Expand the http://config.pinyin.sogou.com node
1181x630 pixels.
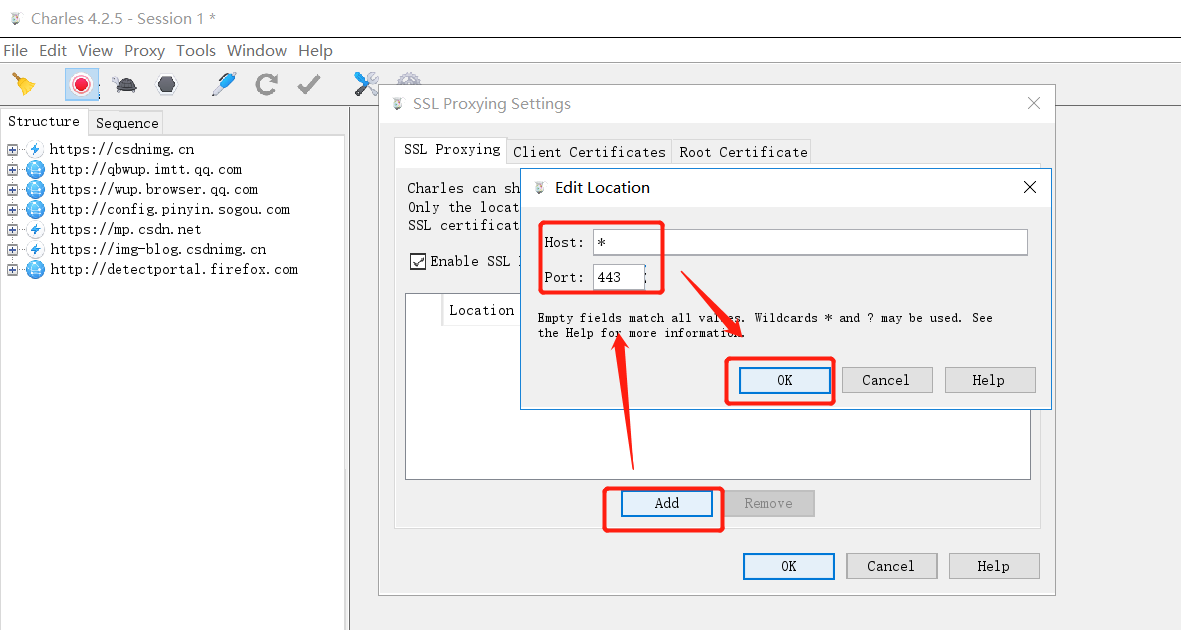point(12,209)
